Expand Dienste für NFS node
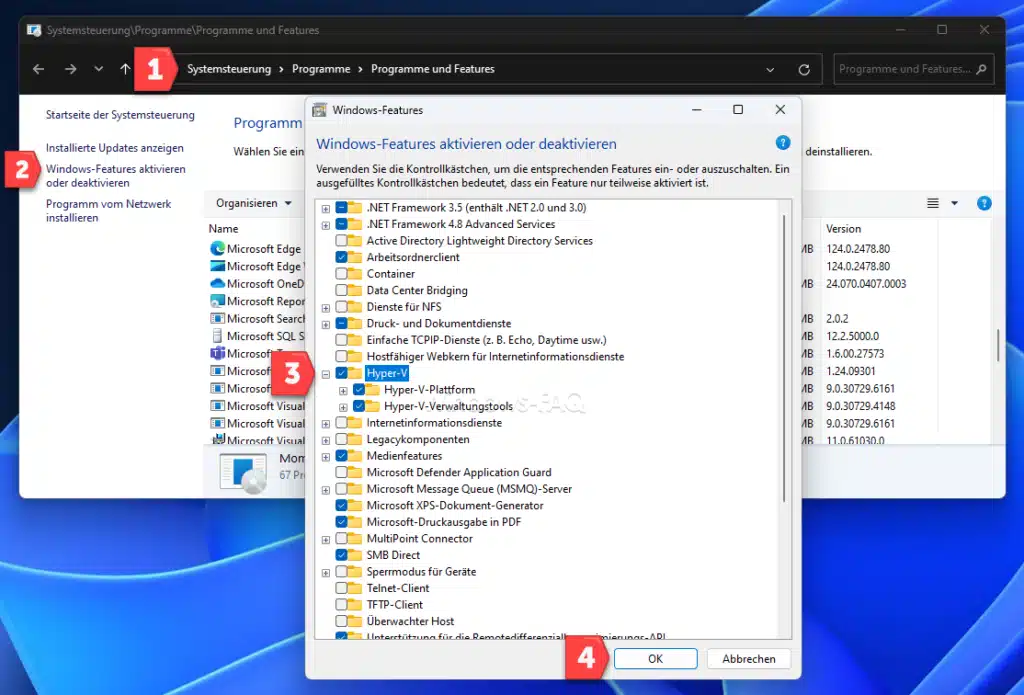1024x695 pixels. pos(325,308)
